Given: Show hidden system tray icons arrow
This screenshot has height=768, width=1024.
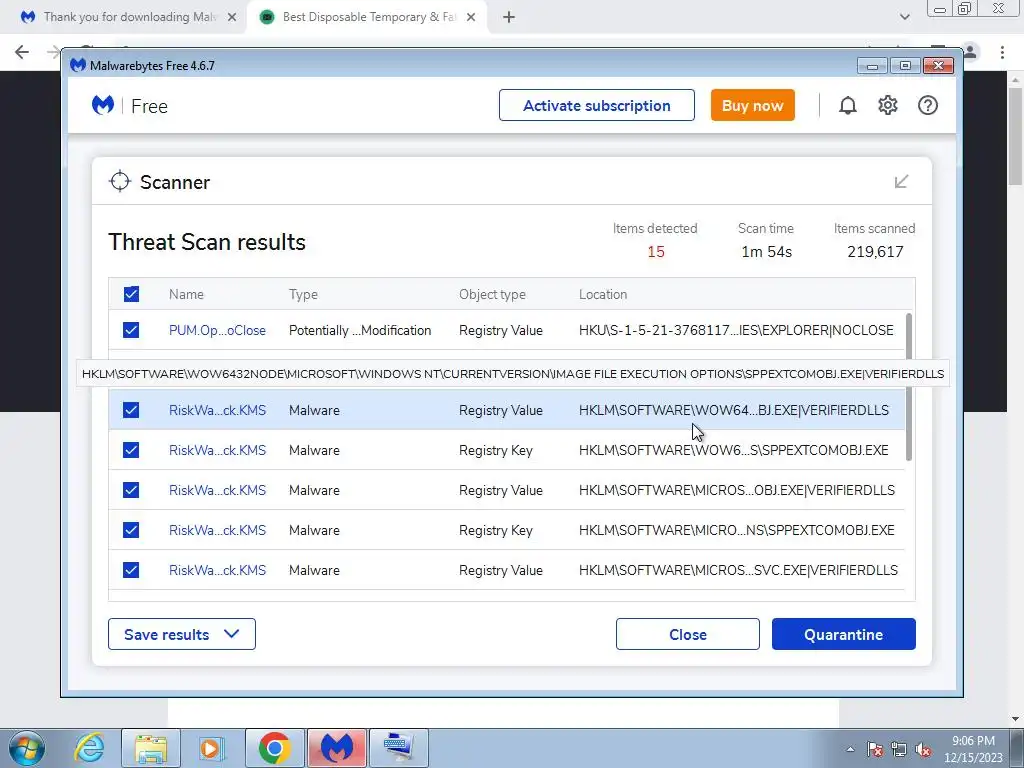Looking at the screenshot, I should pos(850,749).
